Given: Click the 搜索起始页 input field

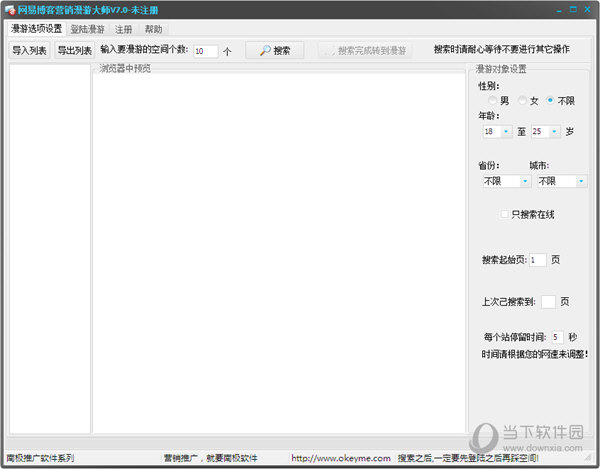Looking at the screenshot, I should (x=538, y=260).
